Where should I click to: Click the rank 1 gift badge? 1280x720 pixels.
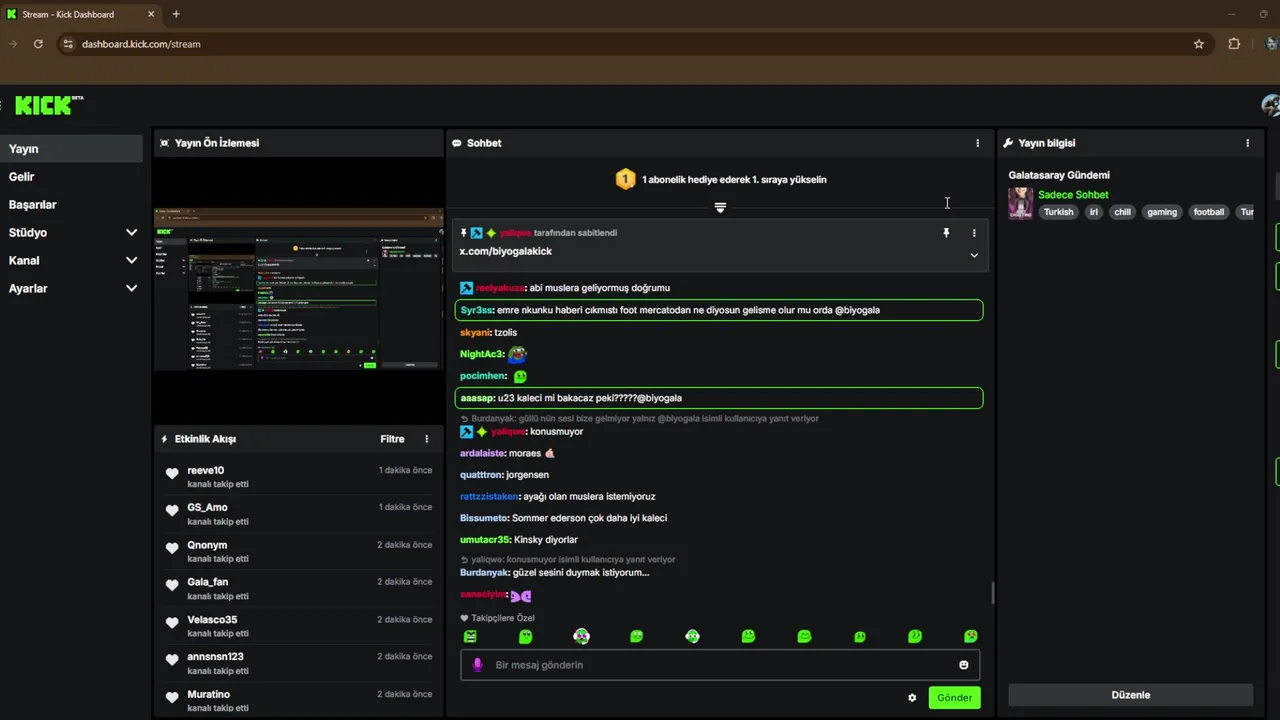[625, 180]
